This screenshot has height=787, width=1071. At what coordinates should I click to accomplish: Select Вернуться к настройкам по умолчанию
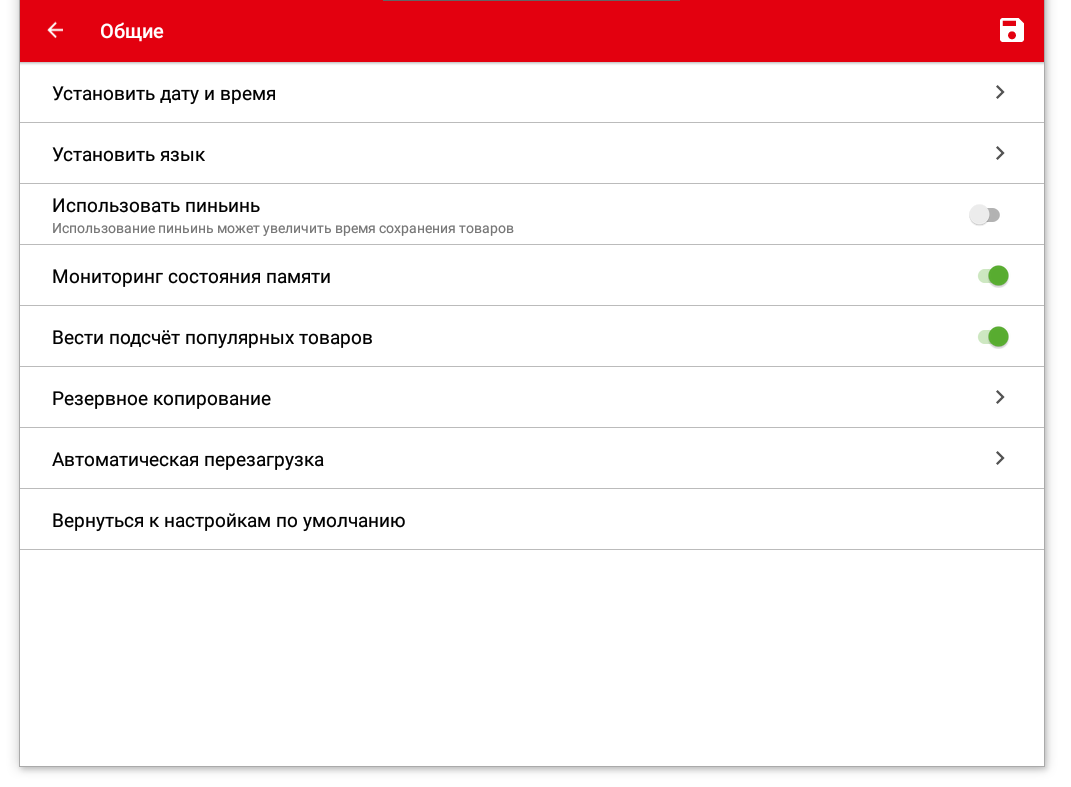click(531, 520)
